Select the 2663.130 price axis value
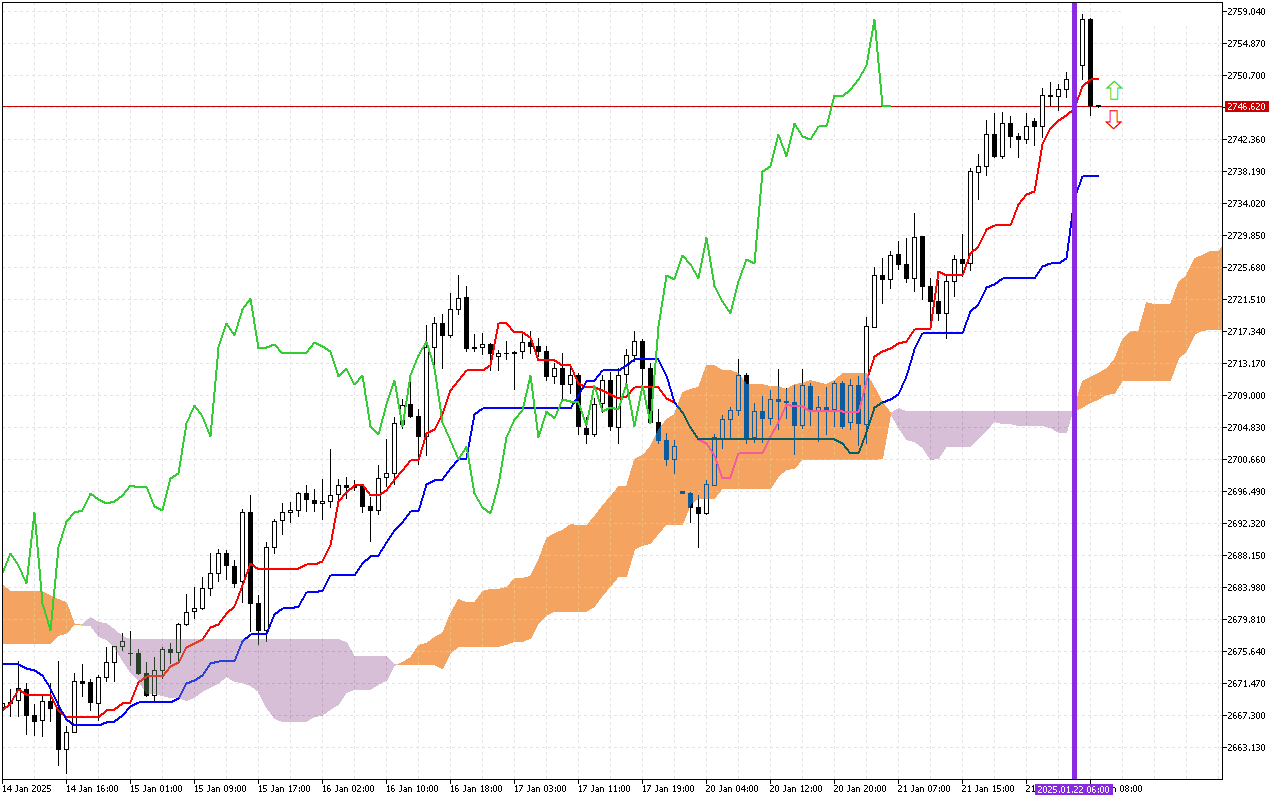Image resolution: width=1280 pixels, height=800 pixels. point(1248,747)
